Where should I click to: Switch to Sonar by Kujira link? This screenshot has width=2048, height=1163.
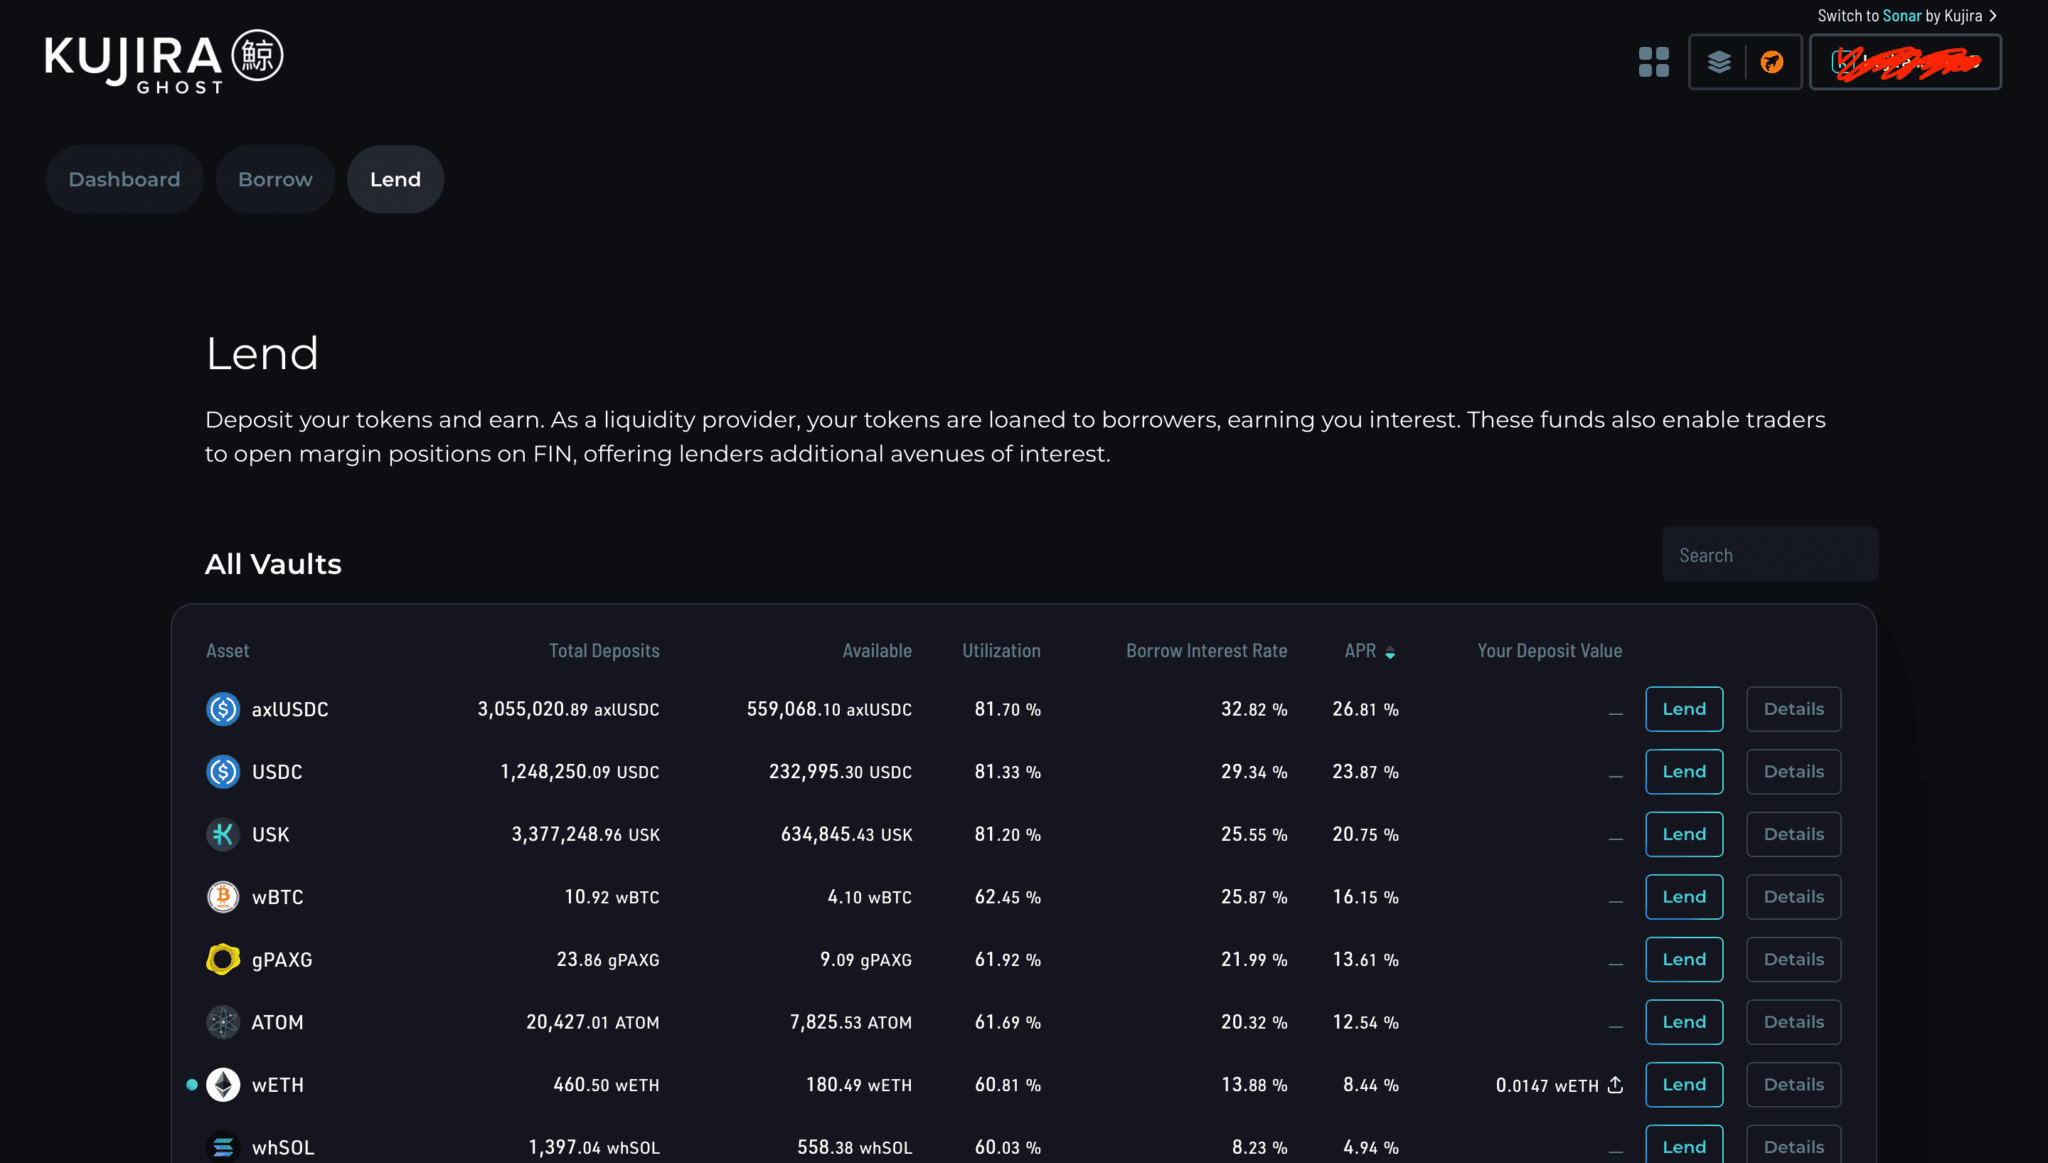[1907, 16]
